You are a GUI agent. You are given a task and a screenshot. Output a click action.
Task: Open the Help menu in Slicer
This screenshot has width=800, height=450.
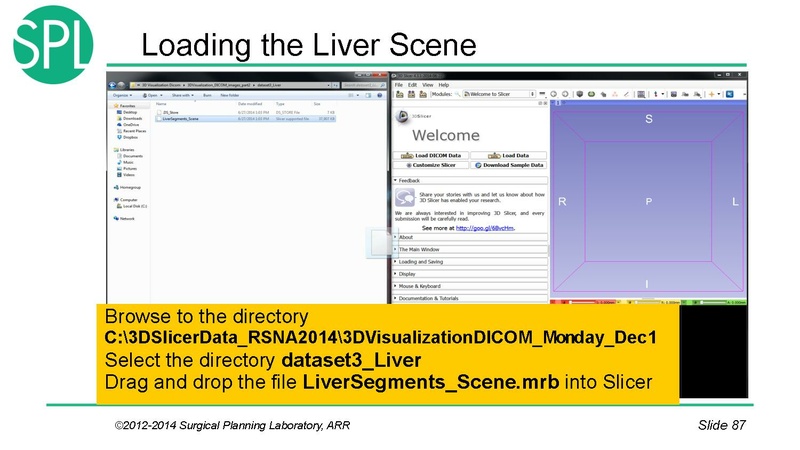click(444, 85)
